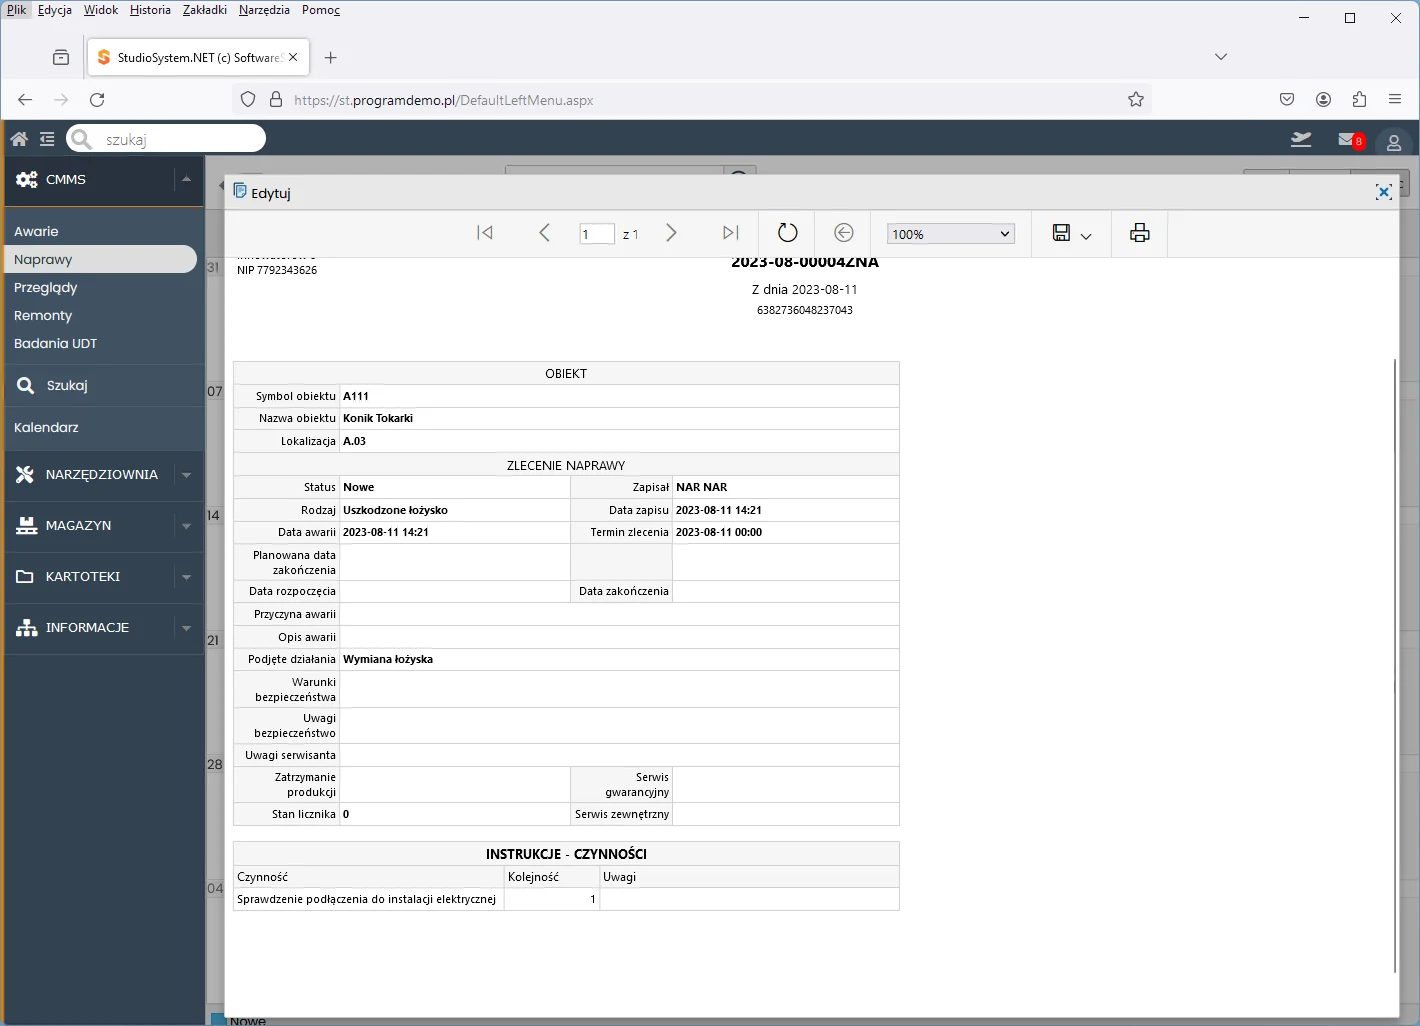Close the Edytuj dialog
1420x1026 pixels.
click(x=1384, y=192)
